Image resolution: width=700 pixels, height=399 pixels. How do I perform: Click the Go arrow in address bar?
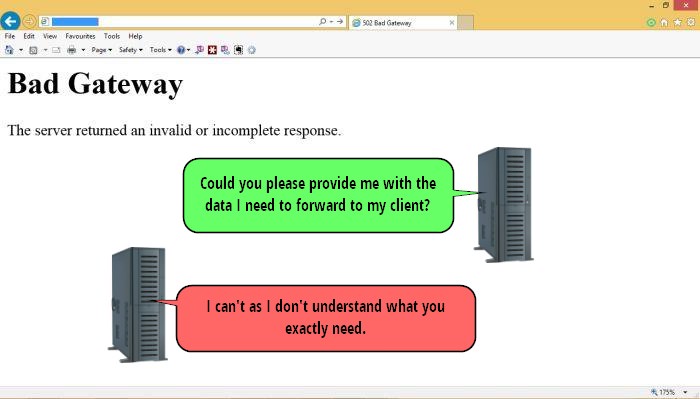point(340,21)
